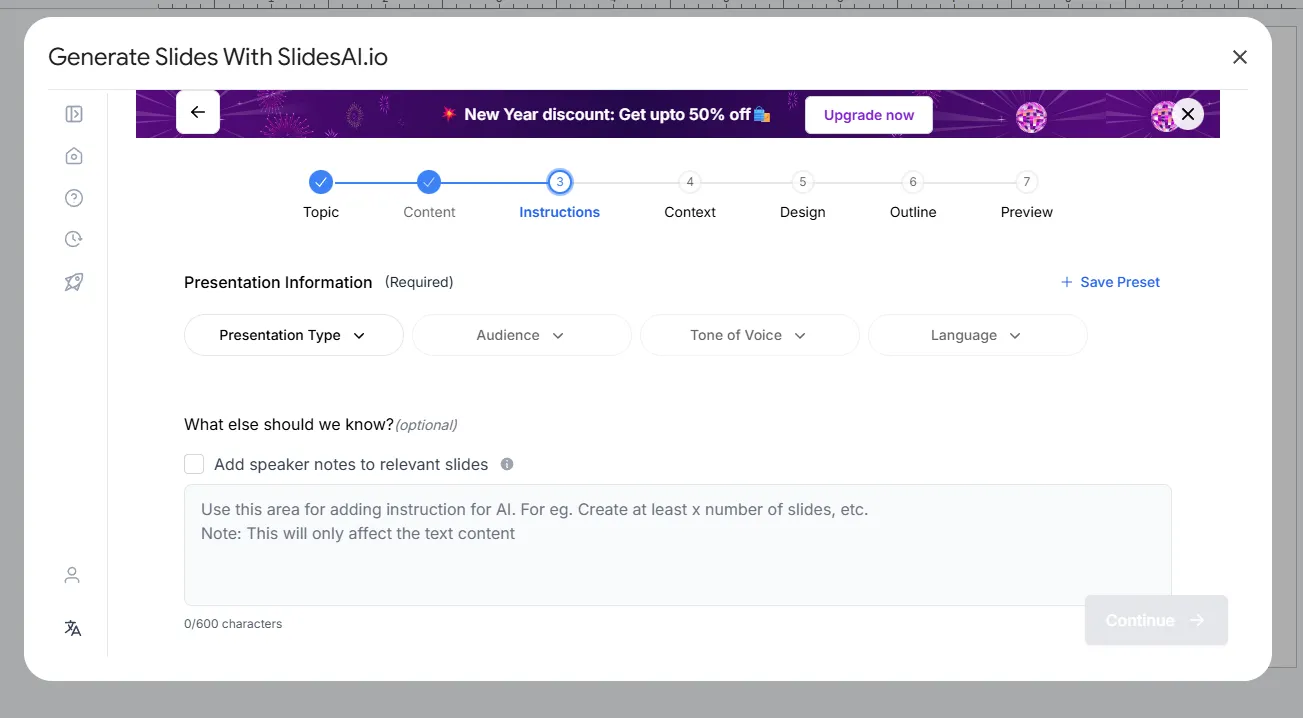
Task: Go back using the left arrow button
Action: pyautogui.click(x=198, y=112)
